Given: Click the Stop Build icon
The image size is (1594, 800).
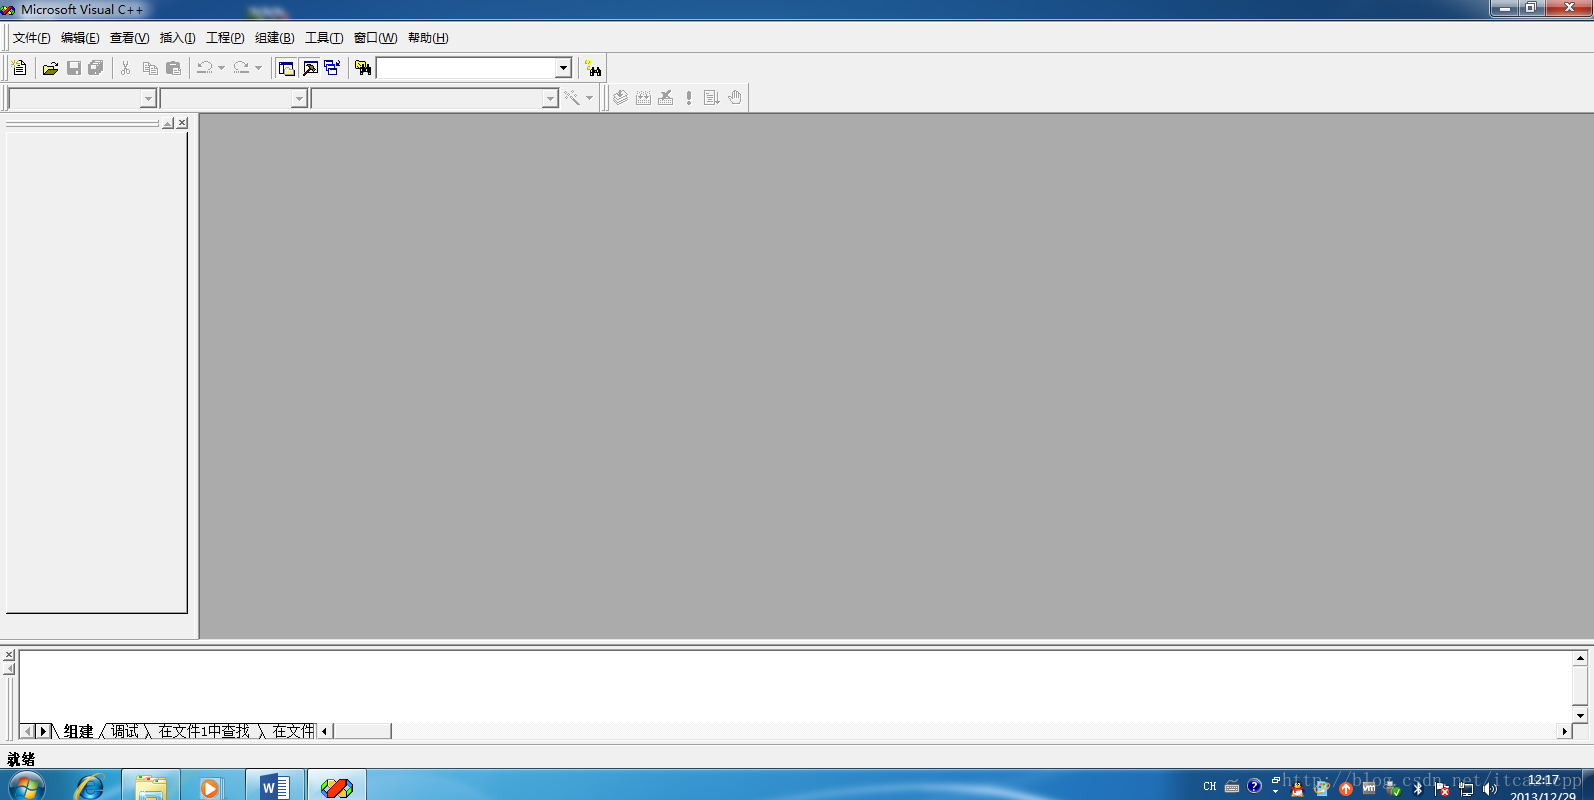Looking at the screenshot, I should (x=666, y=97).
